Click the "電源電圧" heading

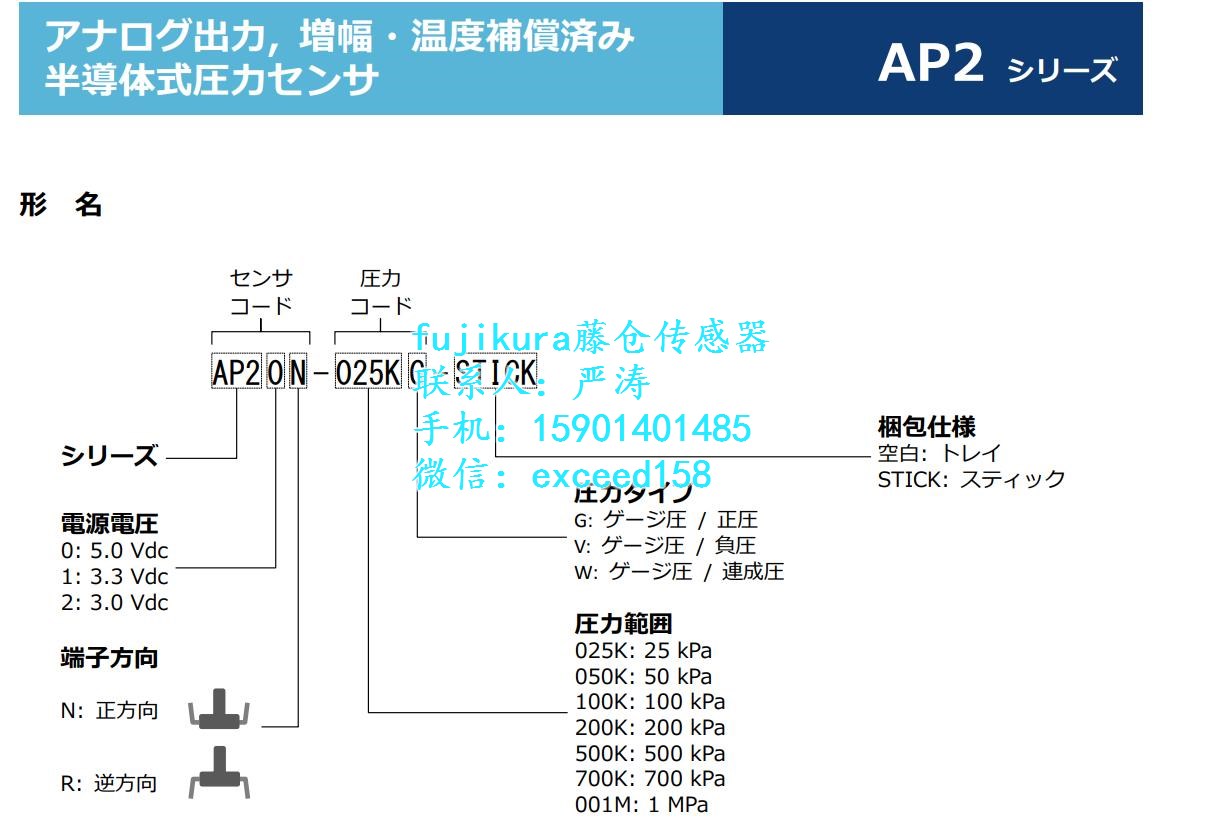click(x=110, y=524)
